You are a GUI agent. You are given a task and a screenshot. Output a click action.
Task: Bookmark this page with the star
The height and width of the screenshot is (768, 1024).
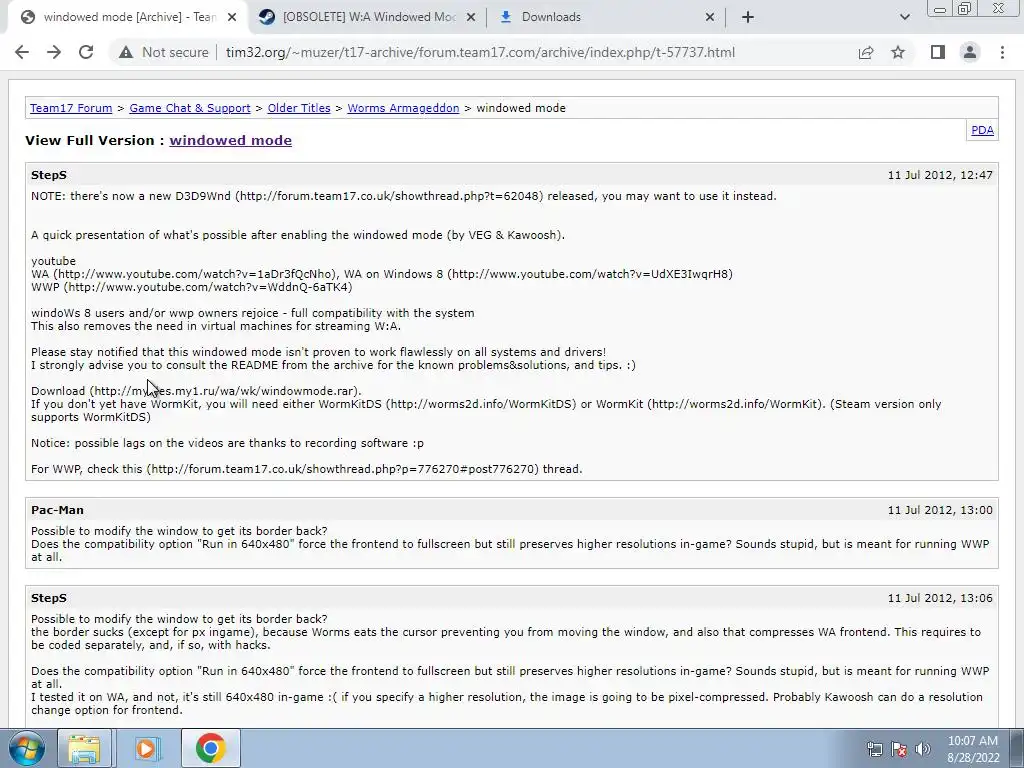click(898, 52)
